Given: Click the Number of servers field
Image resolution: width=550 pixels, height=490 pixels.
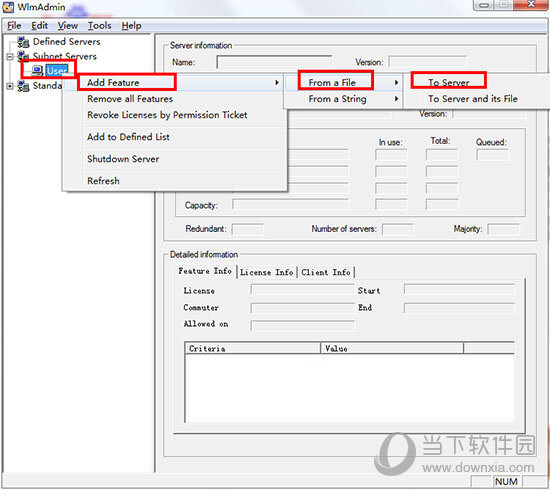Looking at the screenshot, I should pos(397,229).
